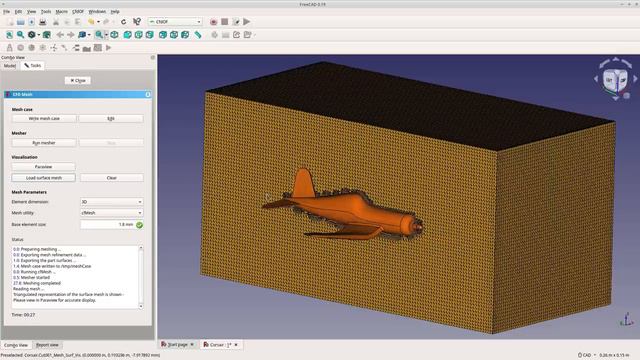
Task: Click the Close button in Tasks panel
Action: tap(78, 81)
